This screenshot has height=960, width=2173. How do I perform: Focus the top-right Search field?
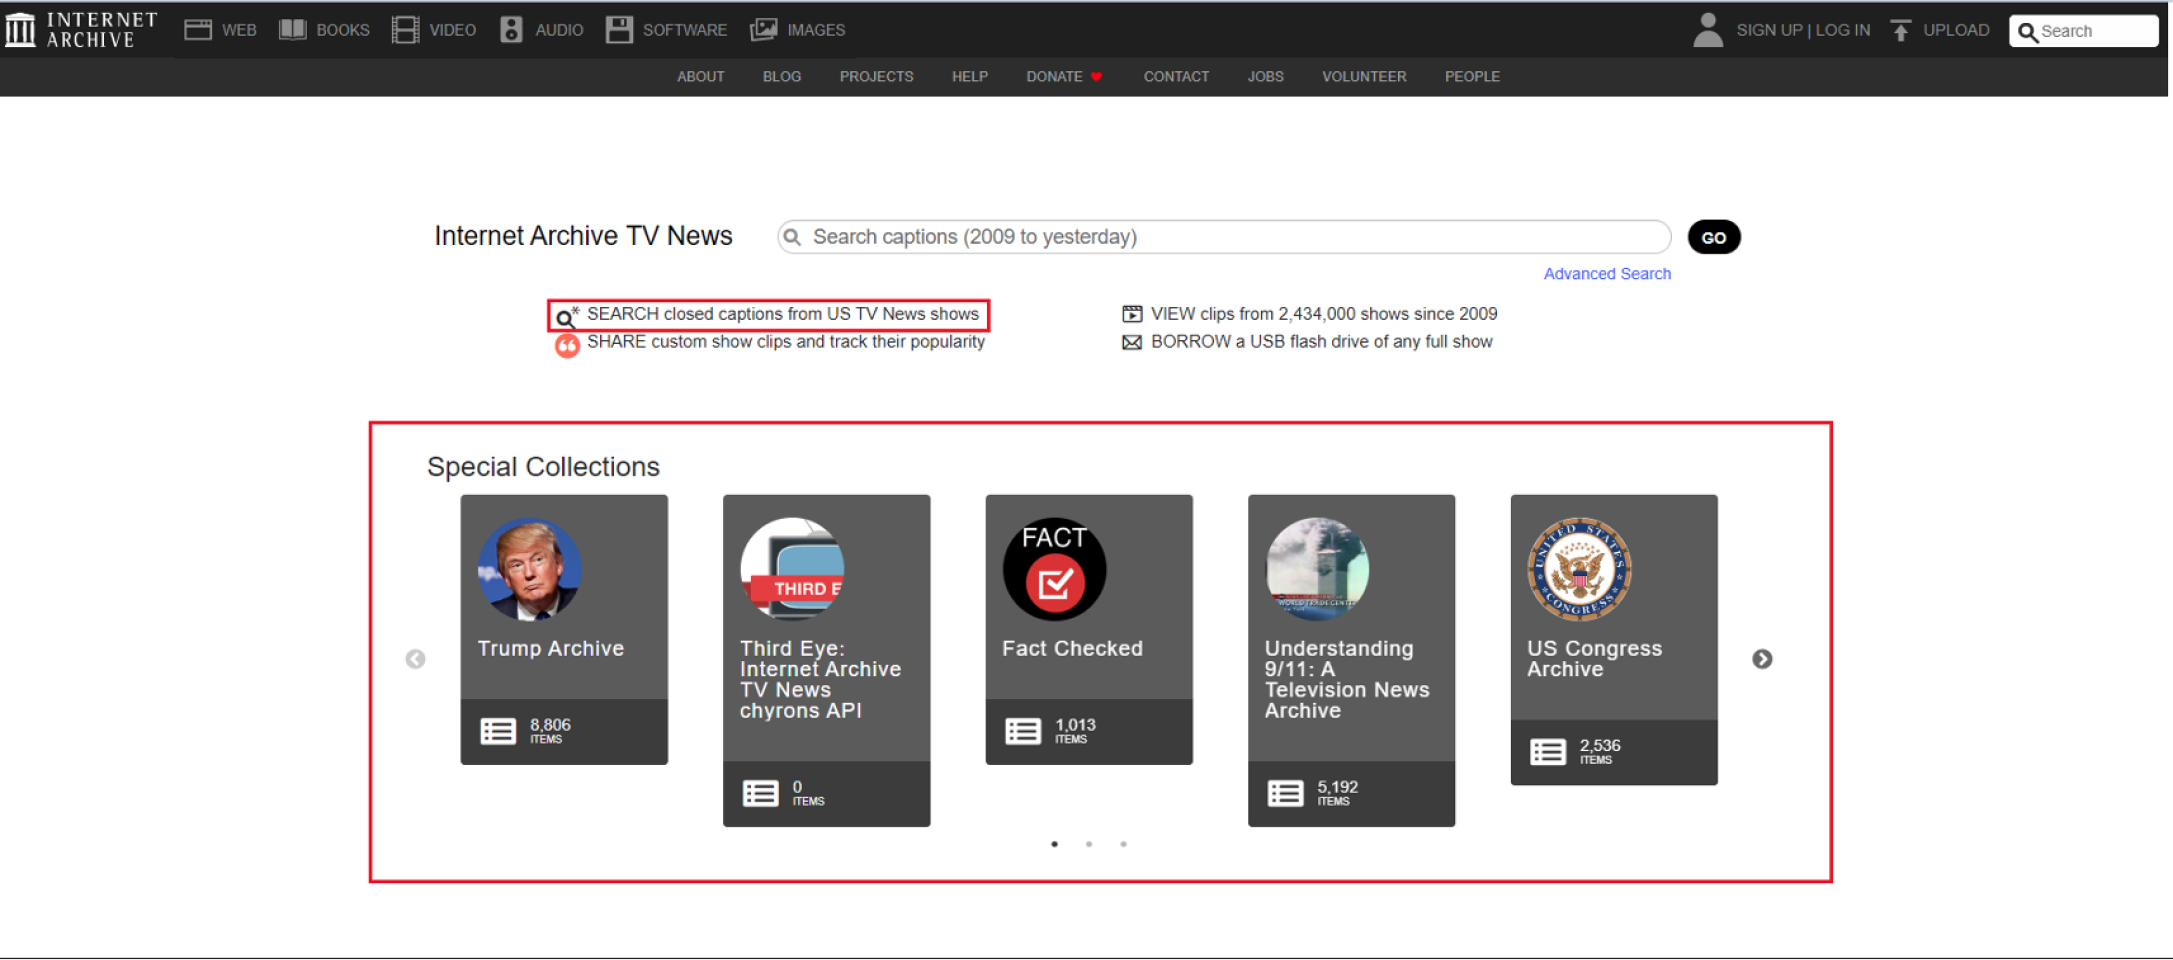point(2084,31)
